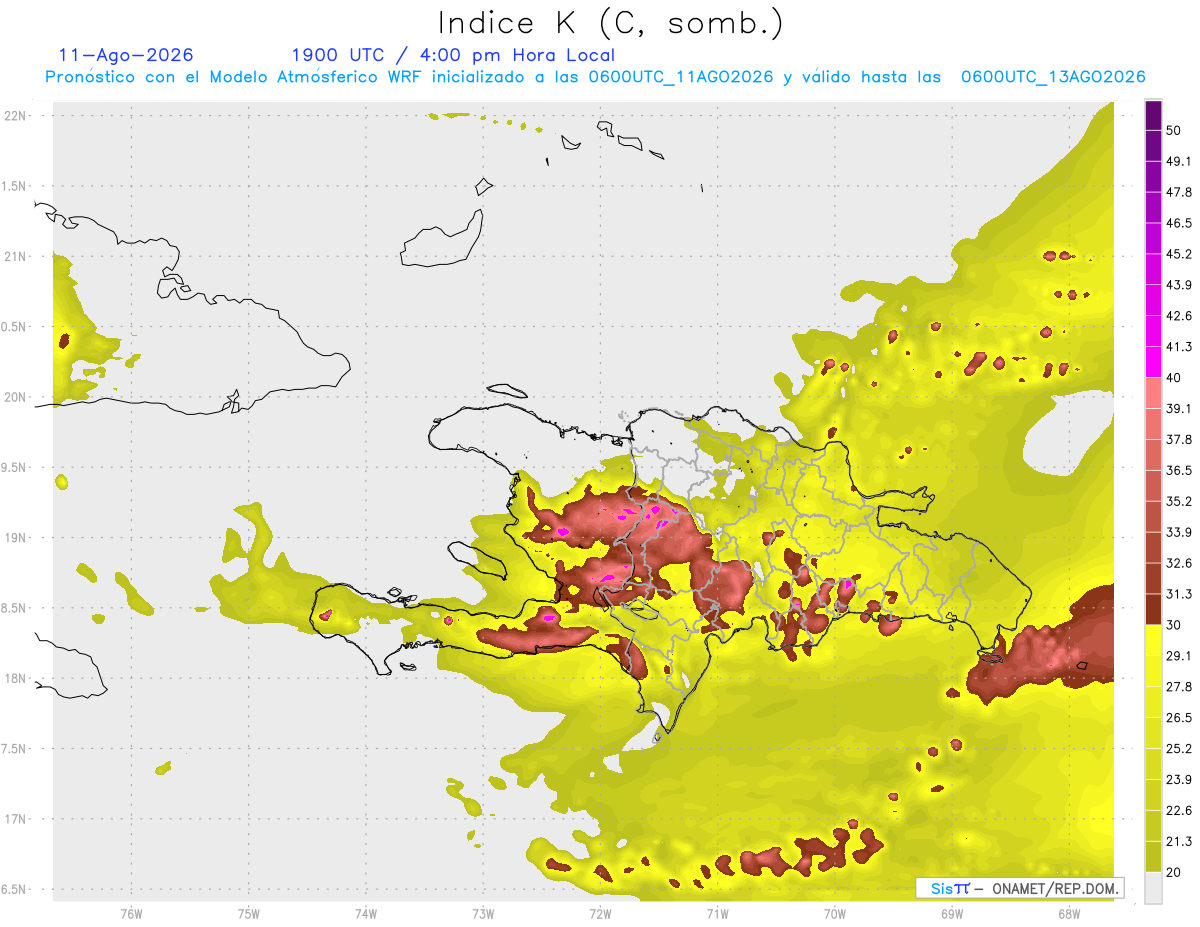1200x927 pixels.
Task: Select the "41.3" color scale value
Action: pyautogui.click(x=1178, y=347)
